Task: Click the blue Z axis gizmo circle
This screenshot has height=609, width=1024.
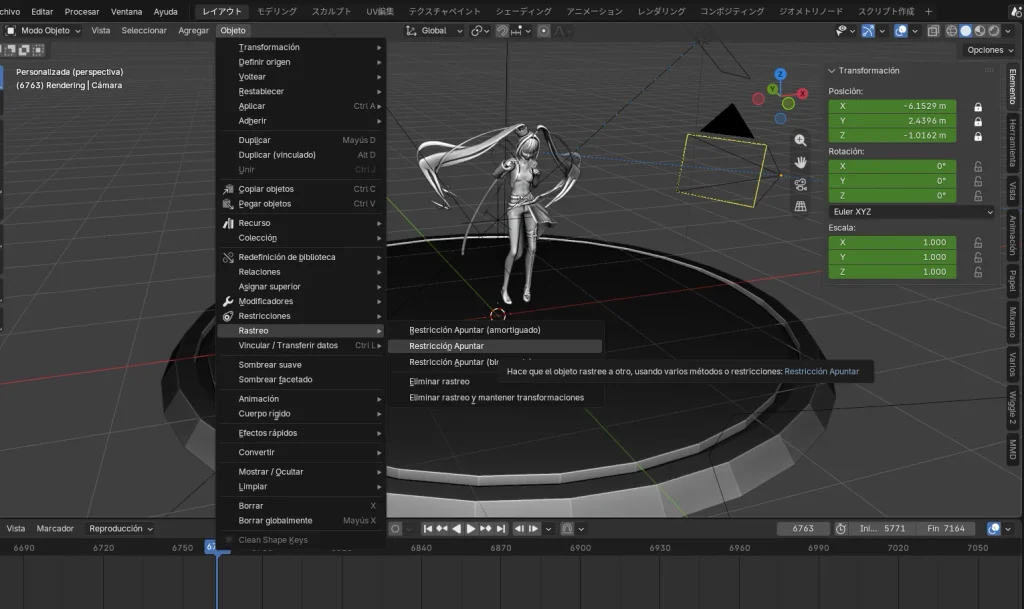Action: [780, 74]
